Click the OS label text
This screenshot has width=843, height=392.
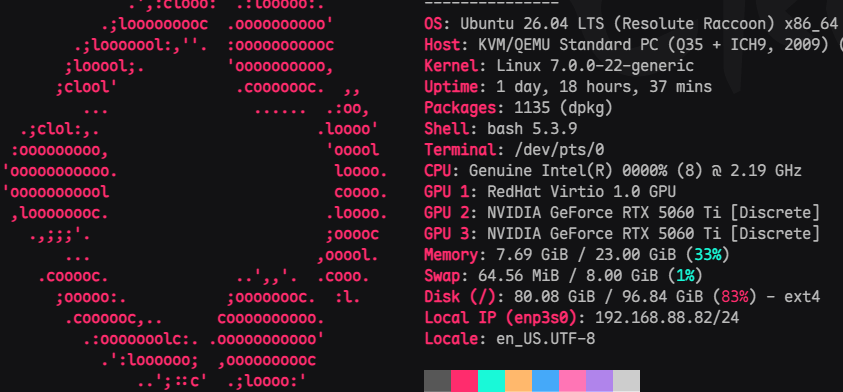point(433,24)
